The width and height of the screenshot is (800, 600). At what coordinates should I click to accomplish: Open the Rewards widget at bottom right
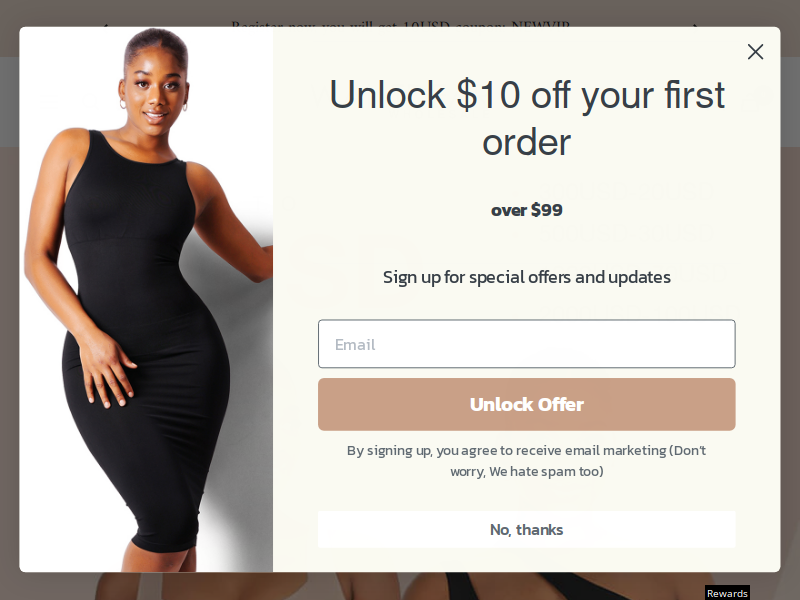point(727,593)
